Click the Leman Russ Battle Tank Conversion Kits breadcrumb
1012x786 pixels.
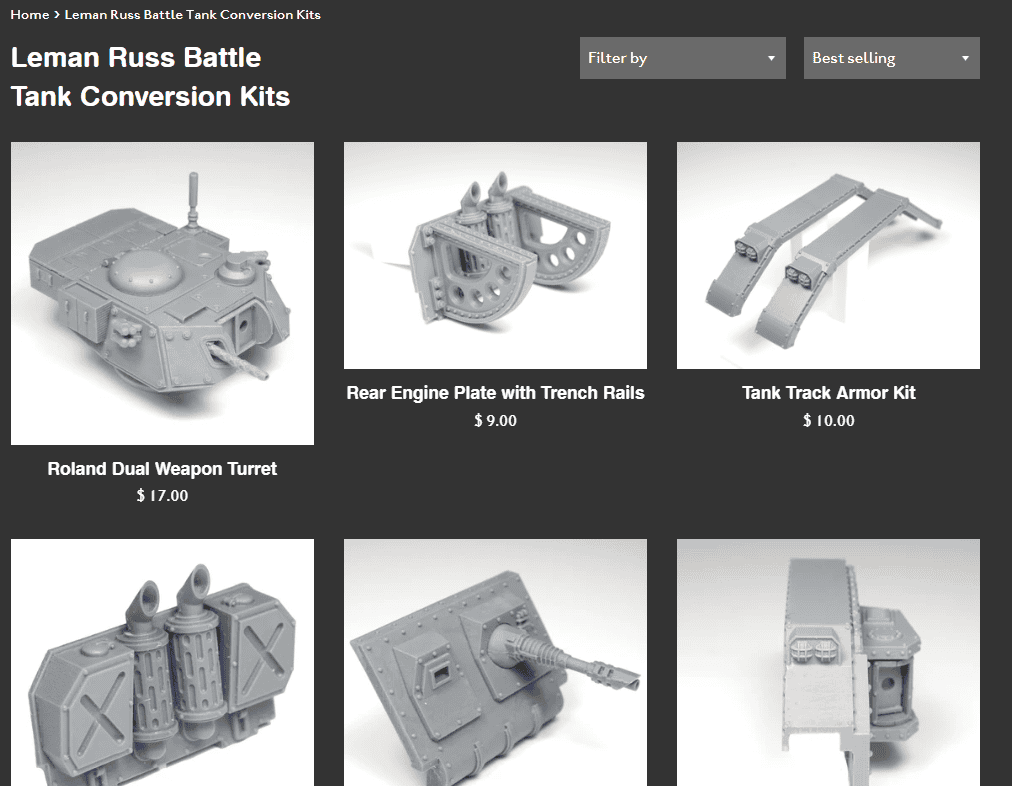(x=192, y=14)
